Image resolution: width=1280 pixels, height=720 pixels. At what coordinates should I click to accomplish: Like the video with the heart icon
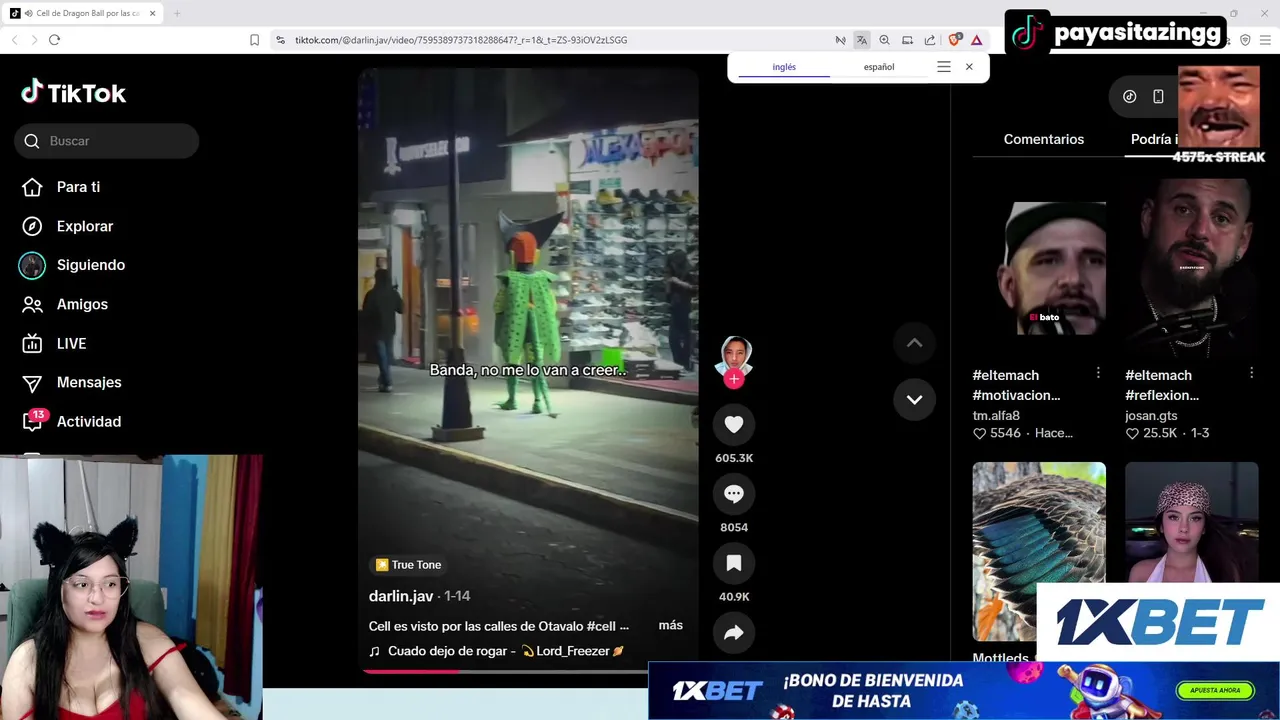tap(734, 424)
